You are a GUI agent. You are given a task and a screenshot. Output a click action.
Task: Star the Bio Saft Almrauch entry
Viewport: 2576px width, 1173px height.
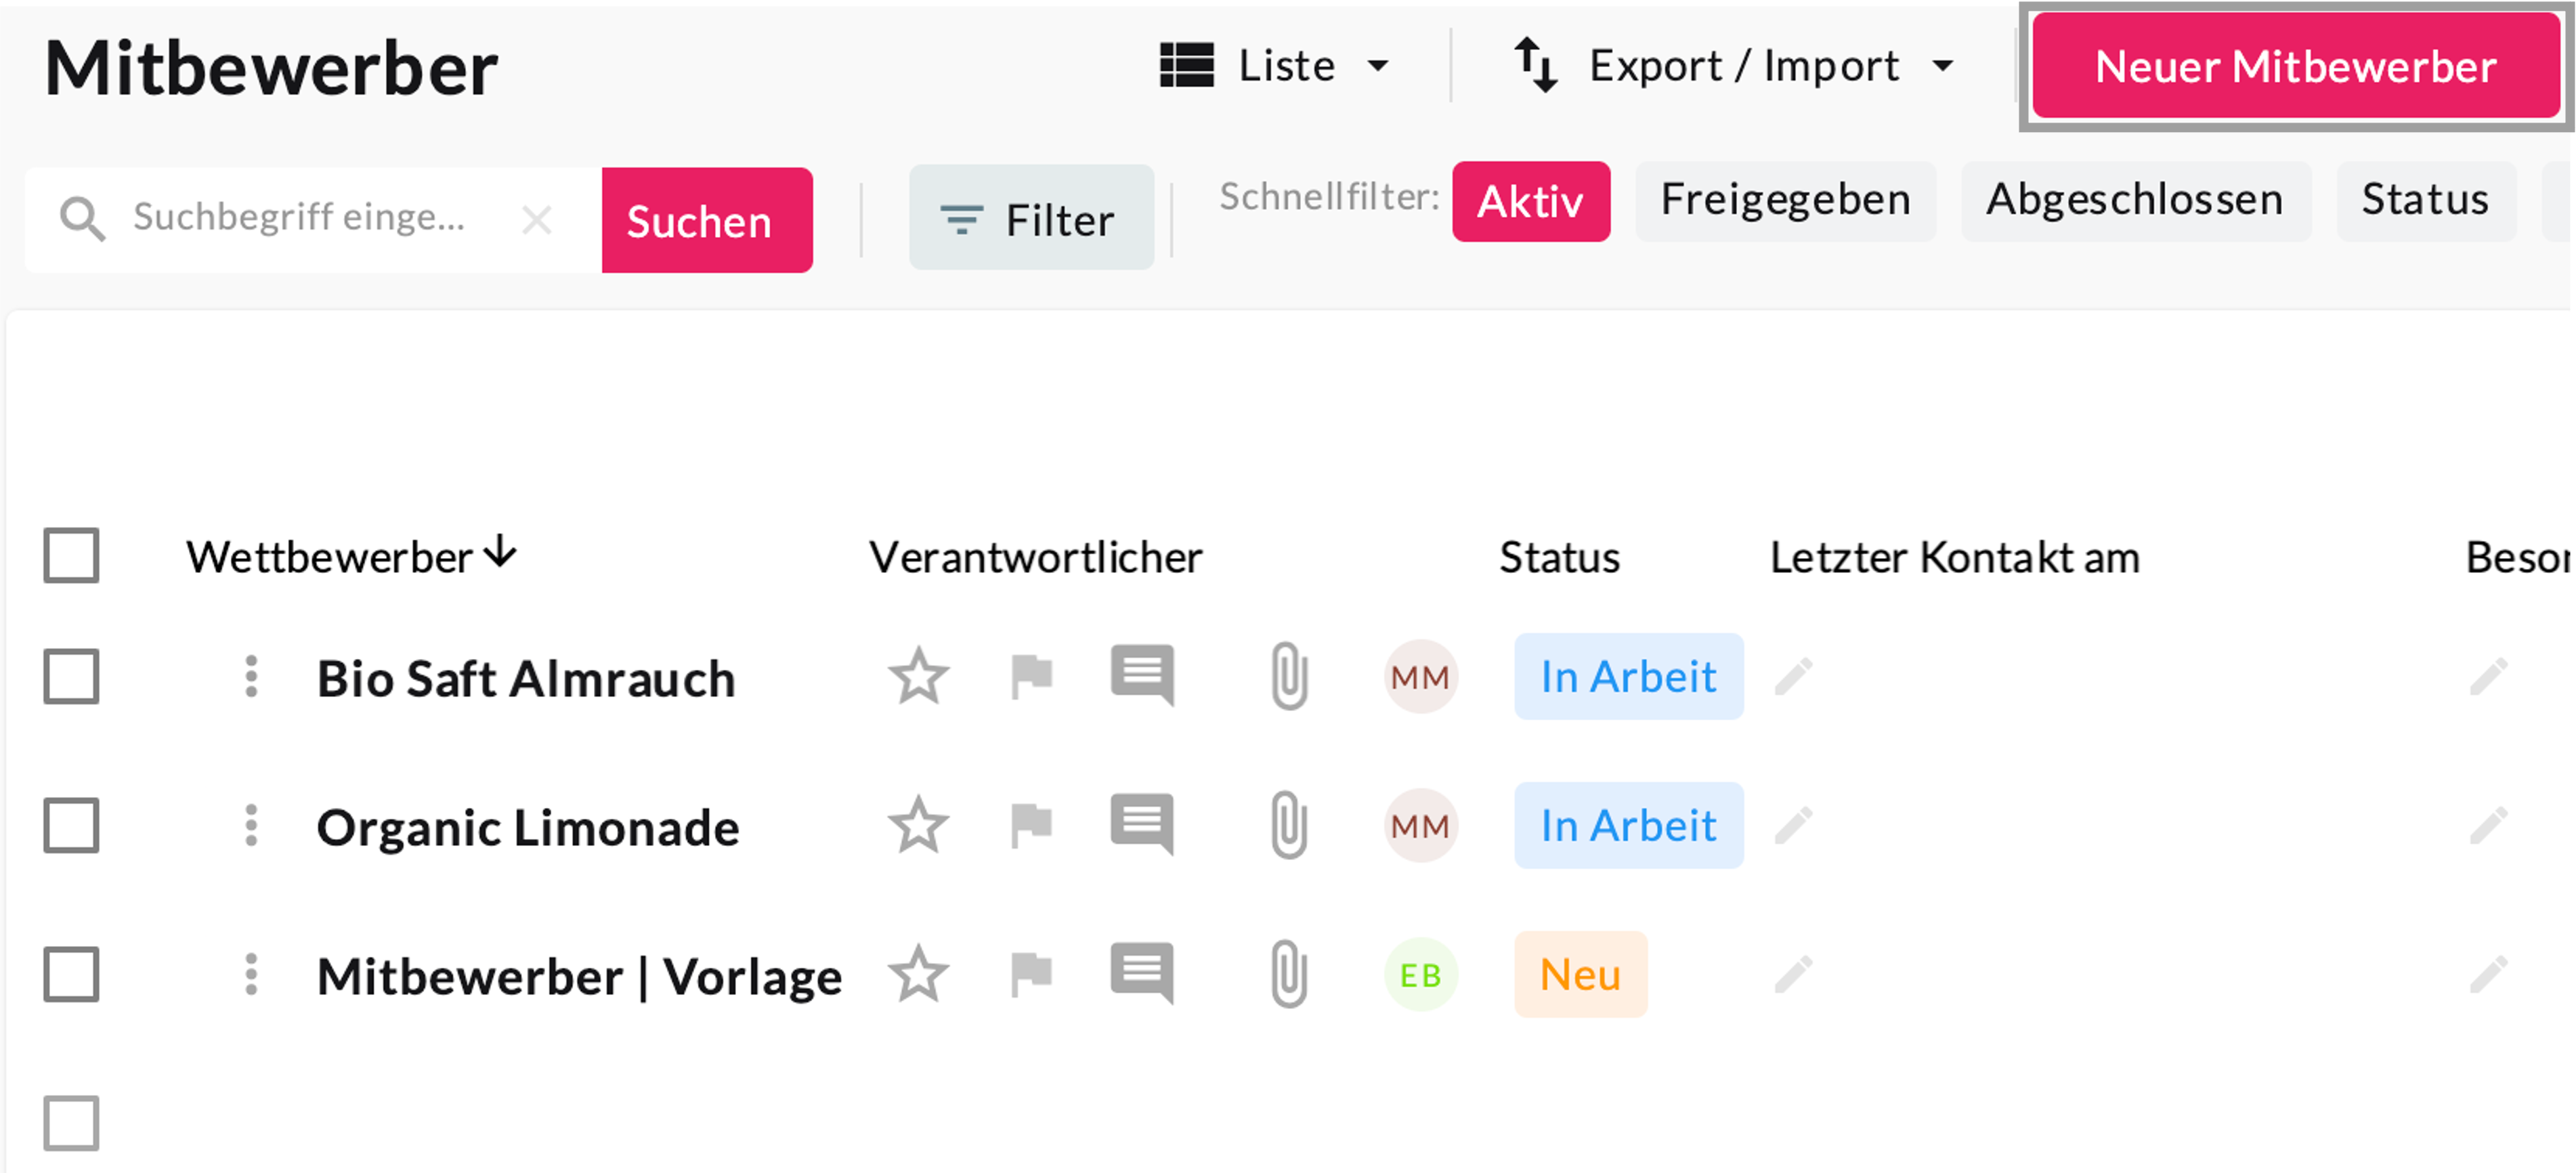coord(917,677)
